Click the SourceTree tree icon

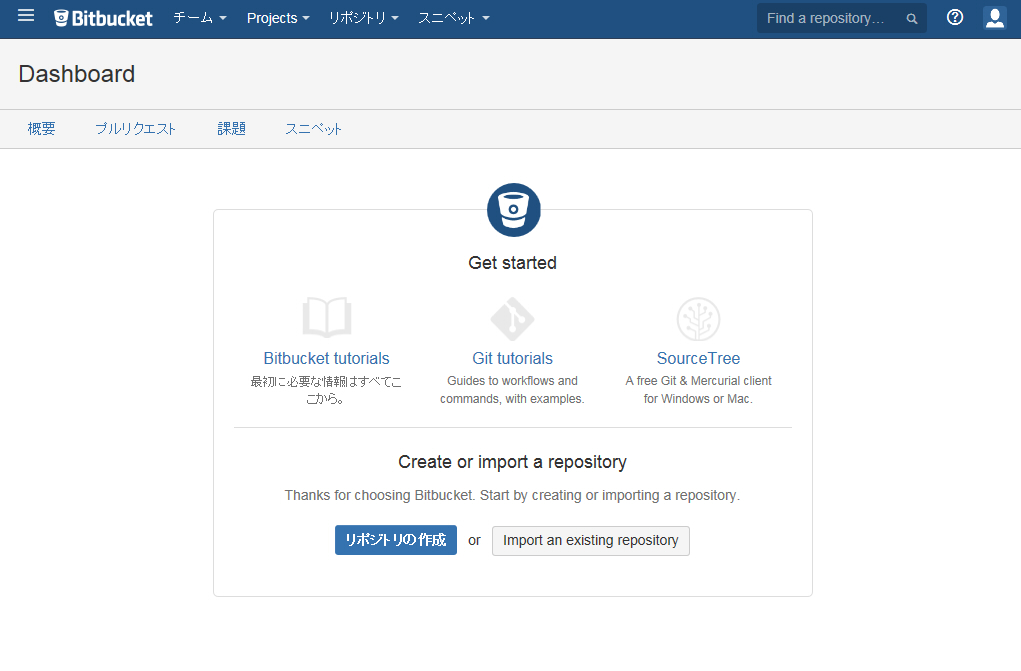(x=698, y=319)
